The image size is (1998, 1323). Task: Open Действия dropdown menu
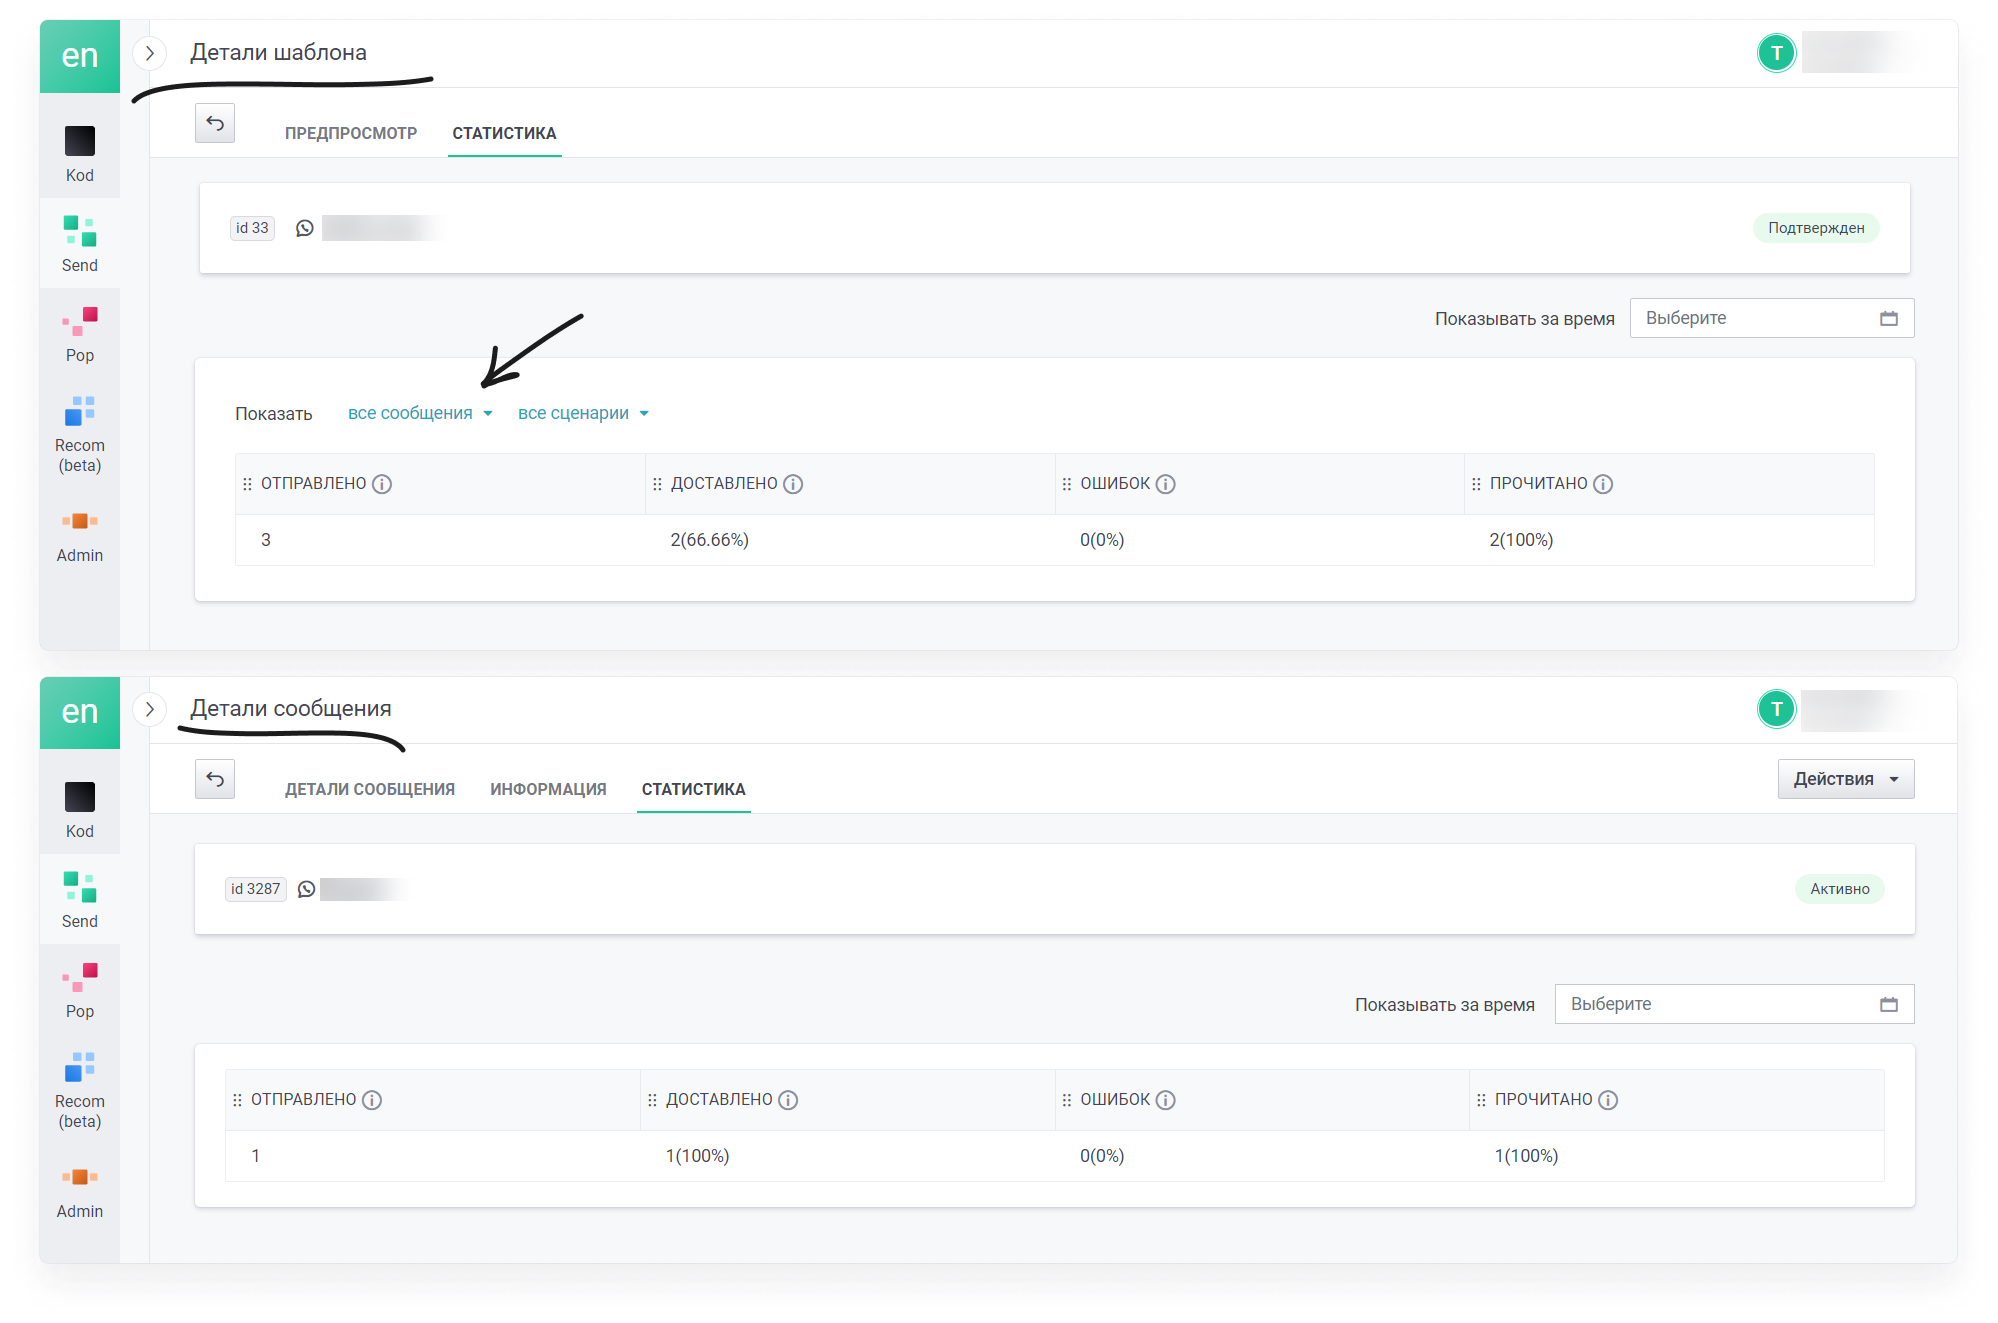click(x=1846, y=779)
